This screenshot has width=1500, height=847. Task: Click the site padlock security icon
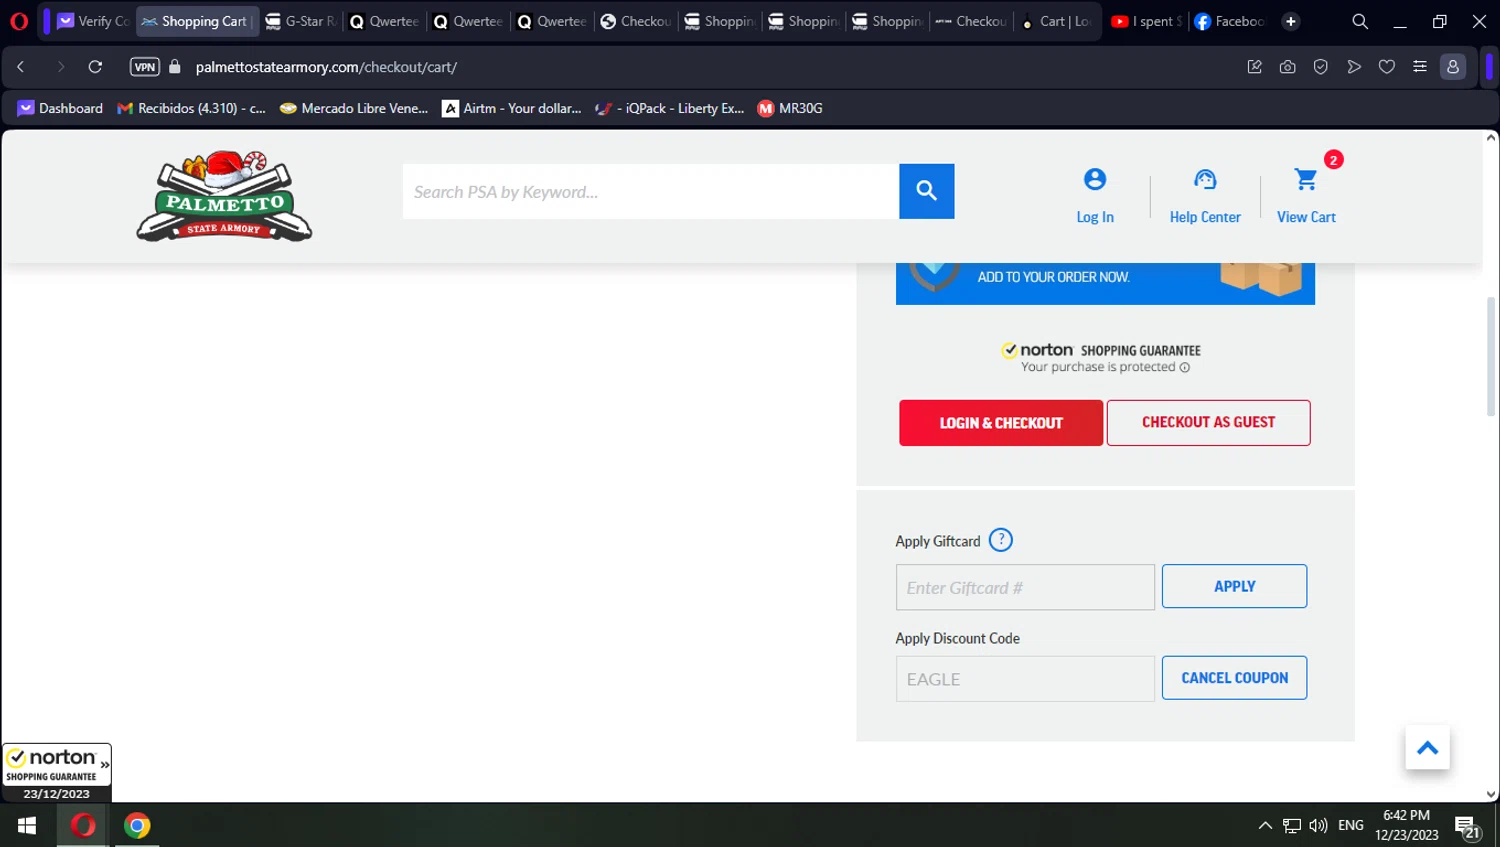175,67
